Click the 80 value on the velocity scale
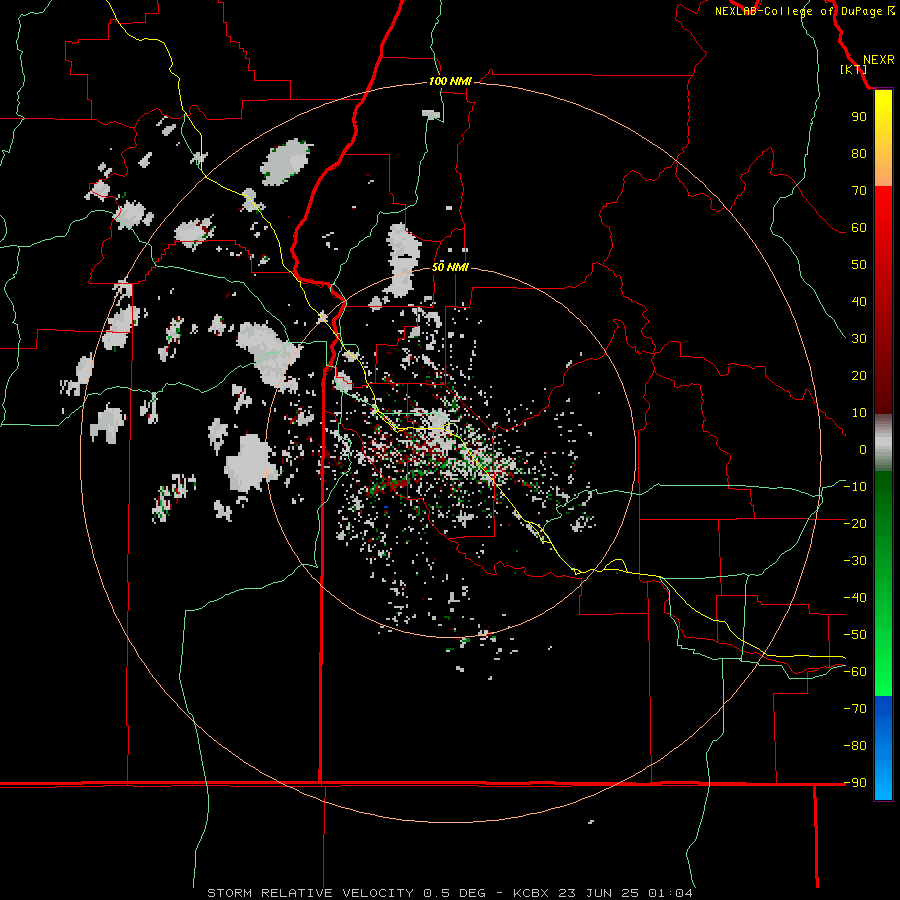The height and width of the screenshot is (900, 900). (859, 154)
